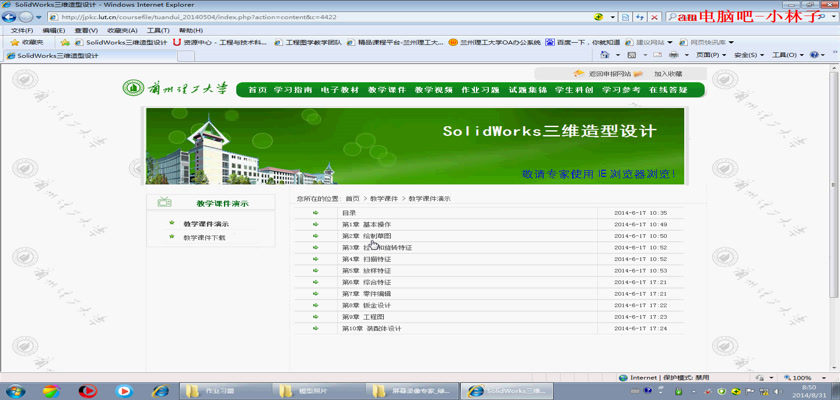840x400 pixels.
Task: Open 在线答疑 in the navigation bar
Action: [668, 90]
